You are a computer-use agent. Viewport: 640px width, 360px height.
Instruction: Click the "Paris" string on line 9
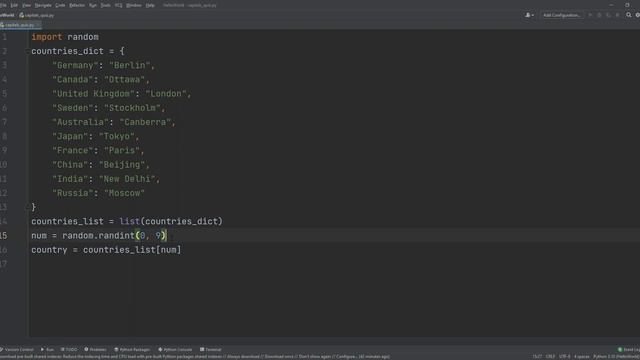(x=122, y=151)
